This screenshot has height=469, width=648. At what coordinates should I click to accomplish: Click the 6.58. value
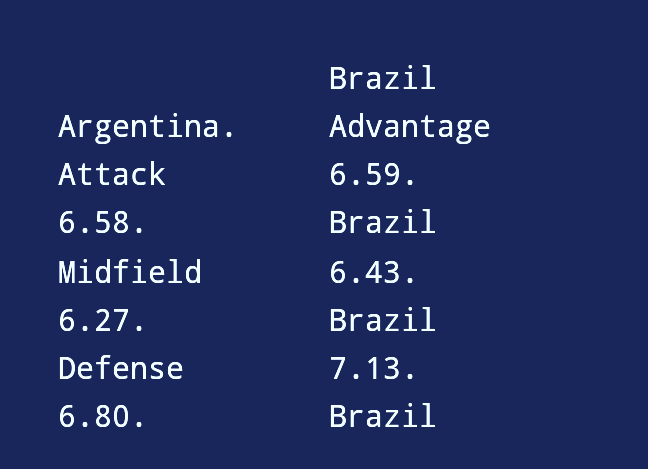pos(102,223)
